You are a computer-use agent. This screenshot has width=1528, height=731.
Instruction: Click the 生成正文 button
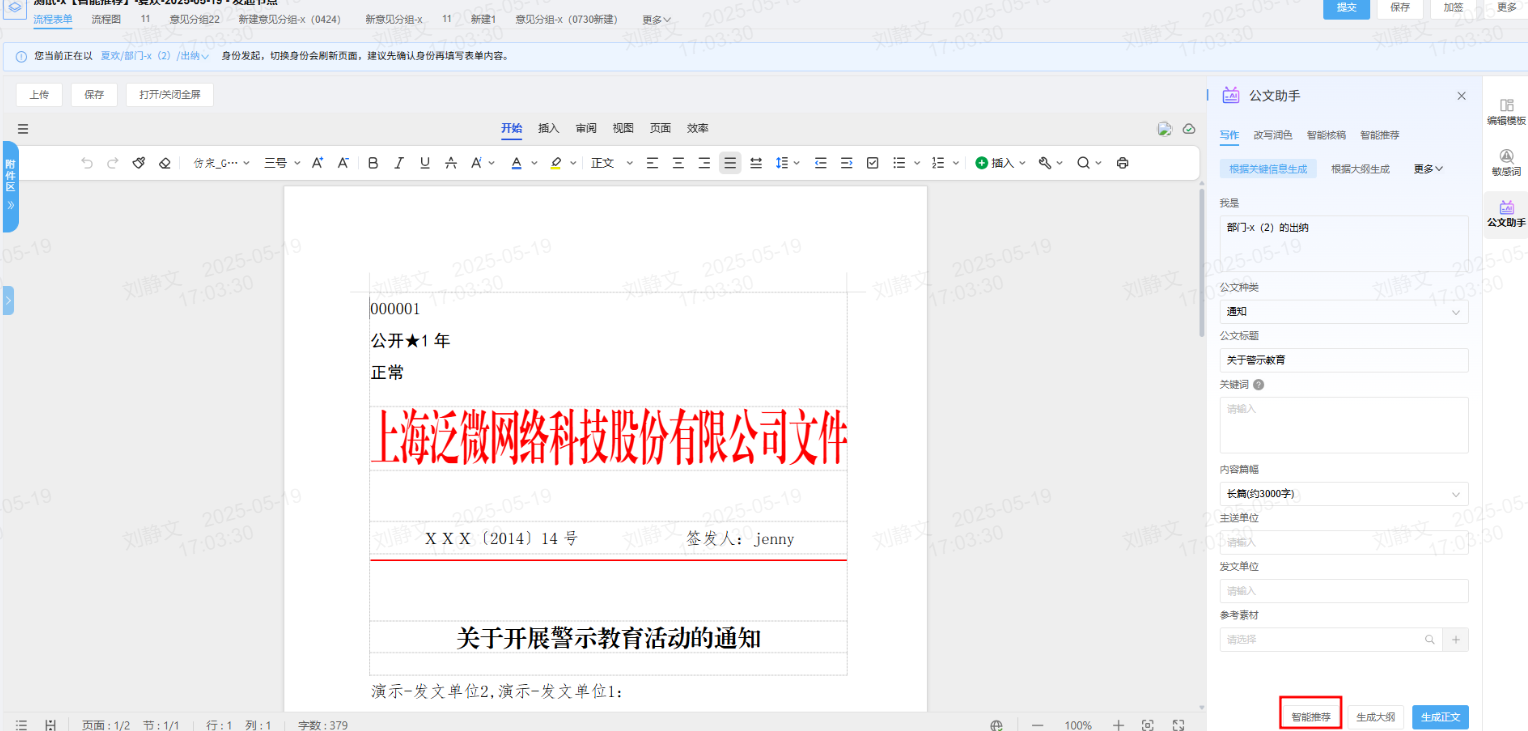click(x=1440, y=717)
